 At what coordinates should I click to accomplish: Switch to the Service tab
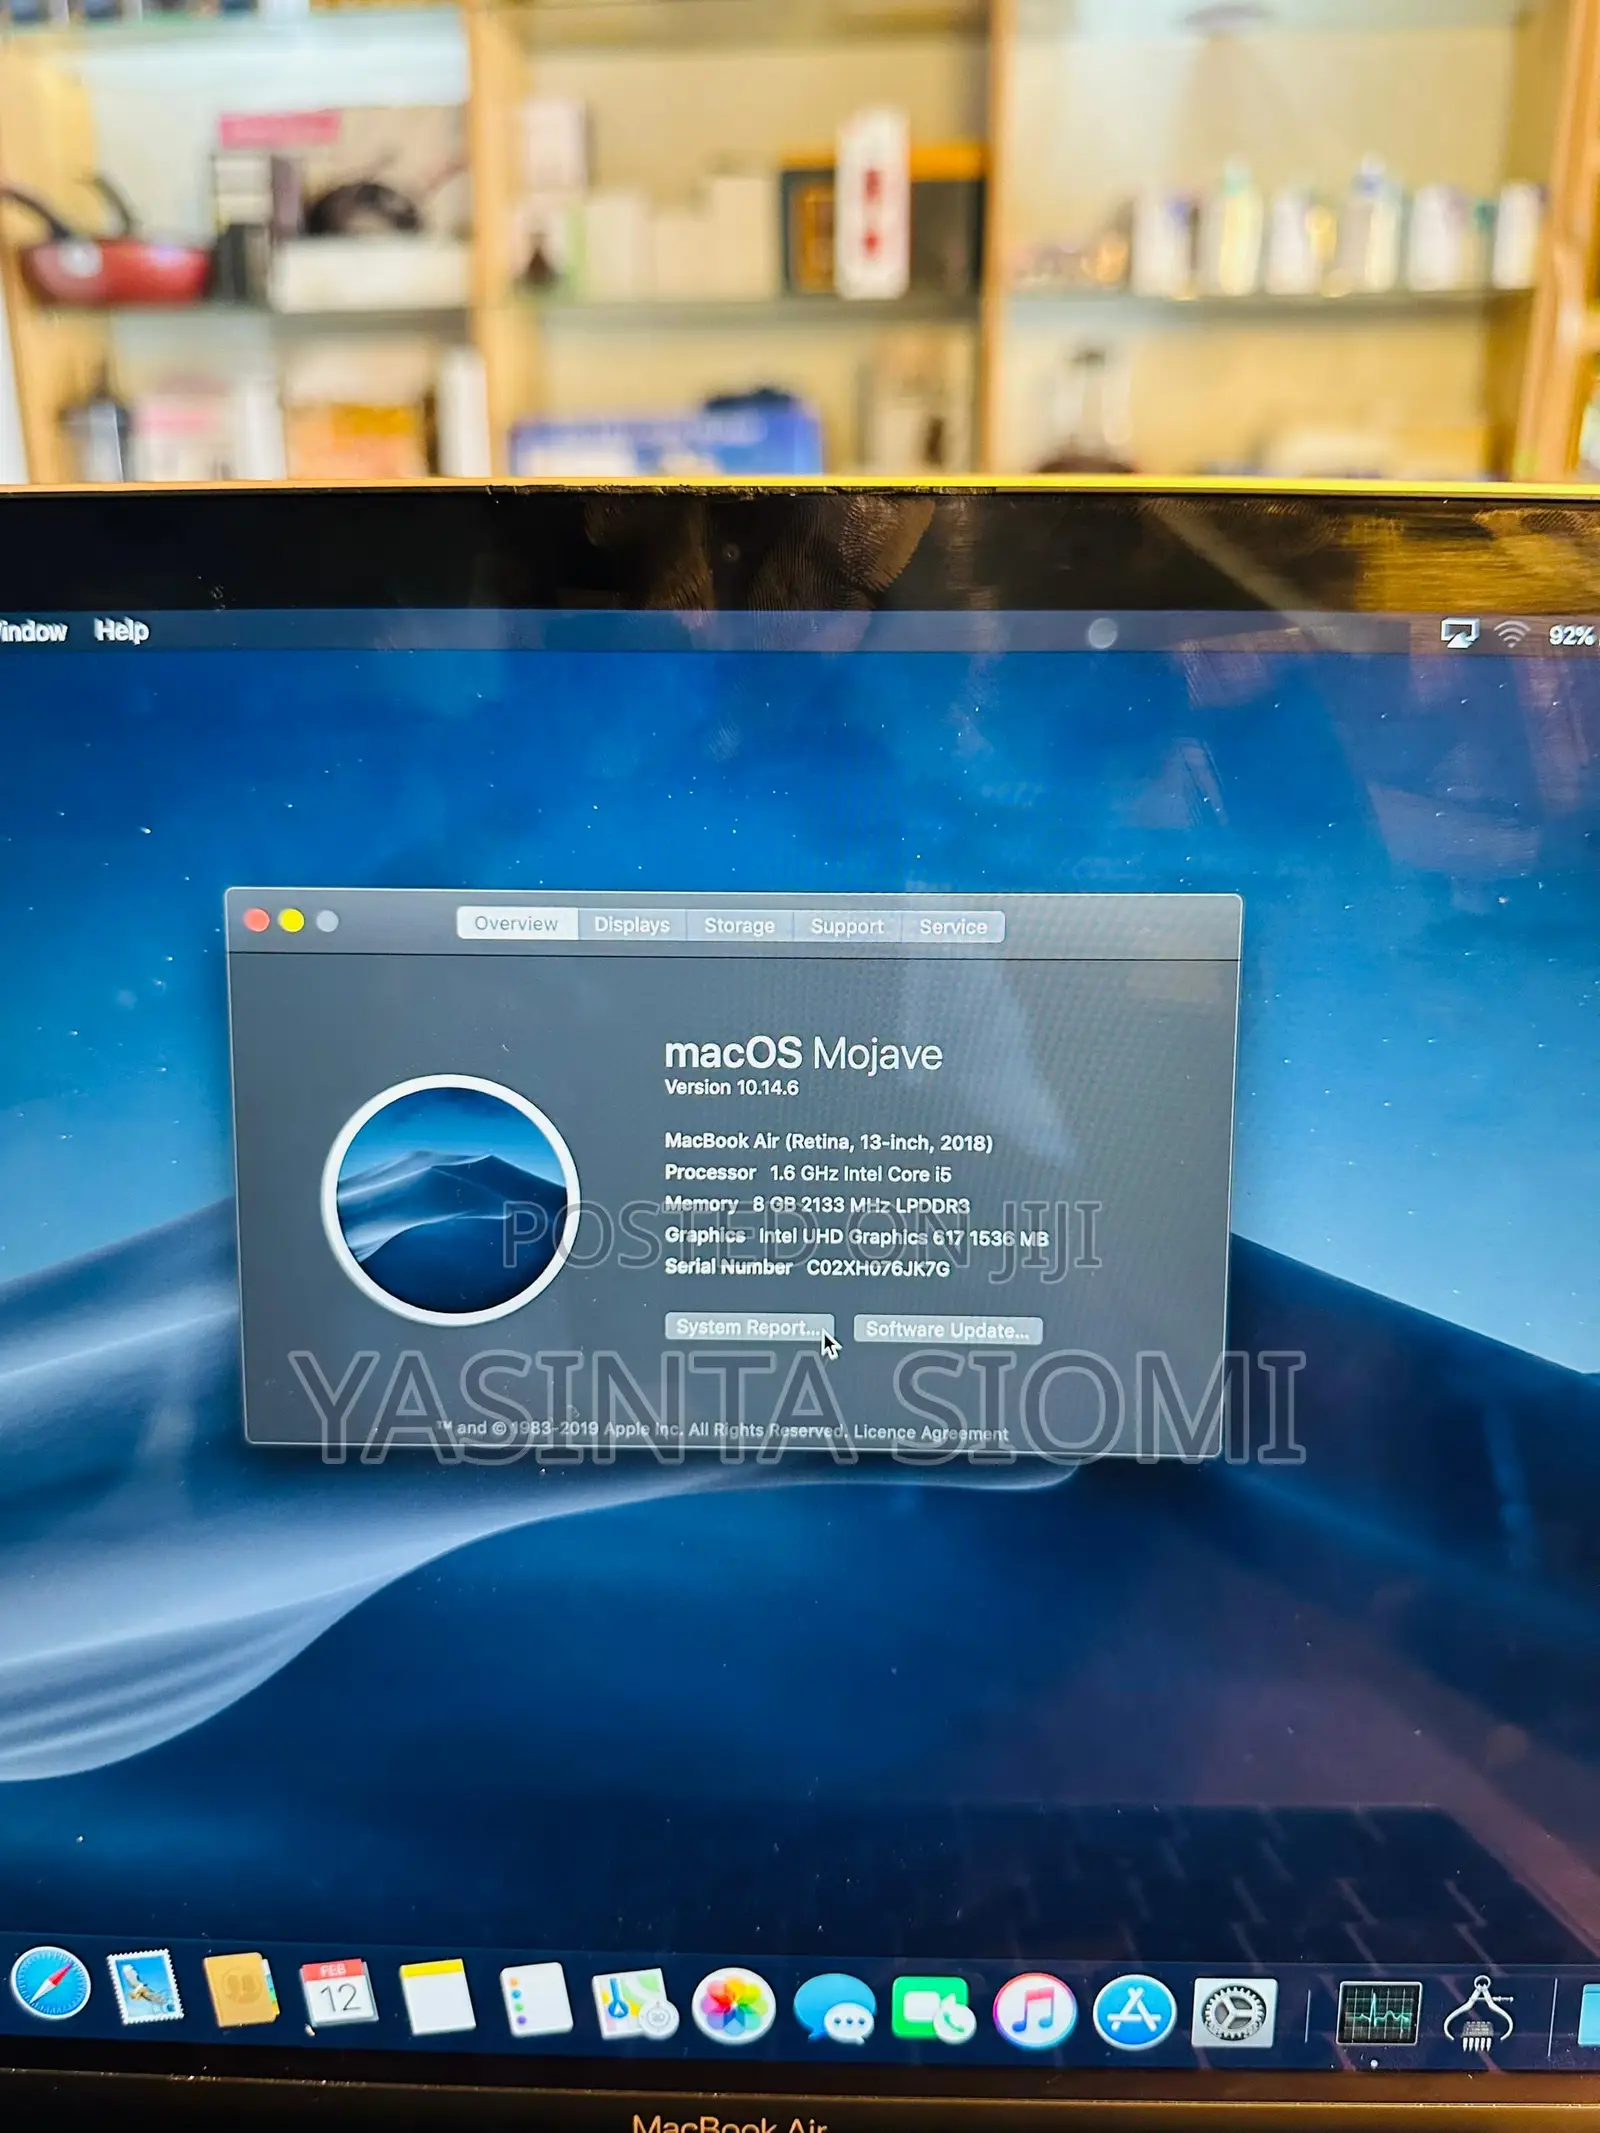coord(953,927)
